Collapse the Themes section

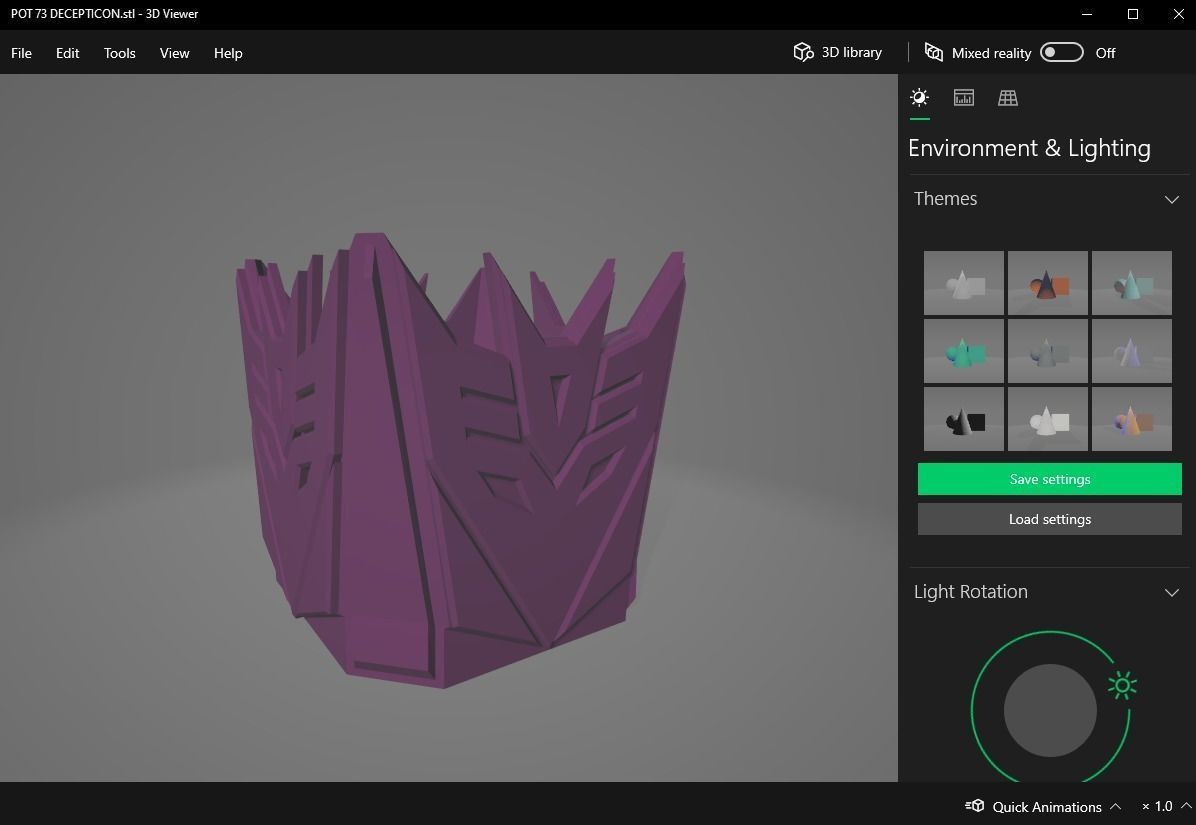point(1172,200)
